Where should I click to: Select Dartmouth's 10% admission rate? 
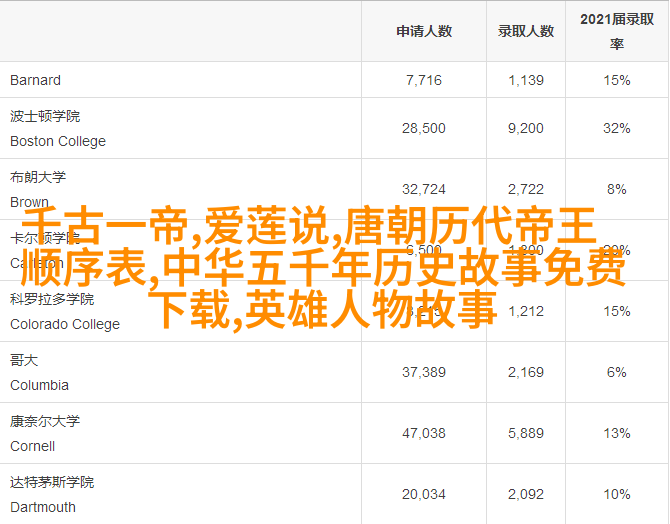(x=617, y=495)
